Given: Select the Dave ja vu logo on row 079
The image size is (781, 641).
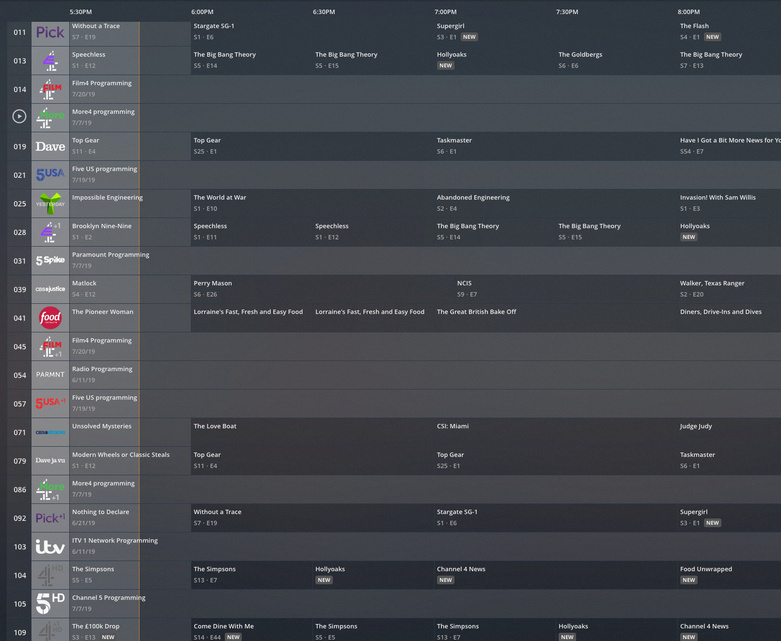Looking at the screenshot, I should coord(50,461).
